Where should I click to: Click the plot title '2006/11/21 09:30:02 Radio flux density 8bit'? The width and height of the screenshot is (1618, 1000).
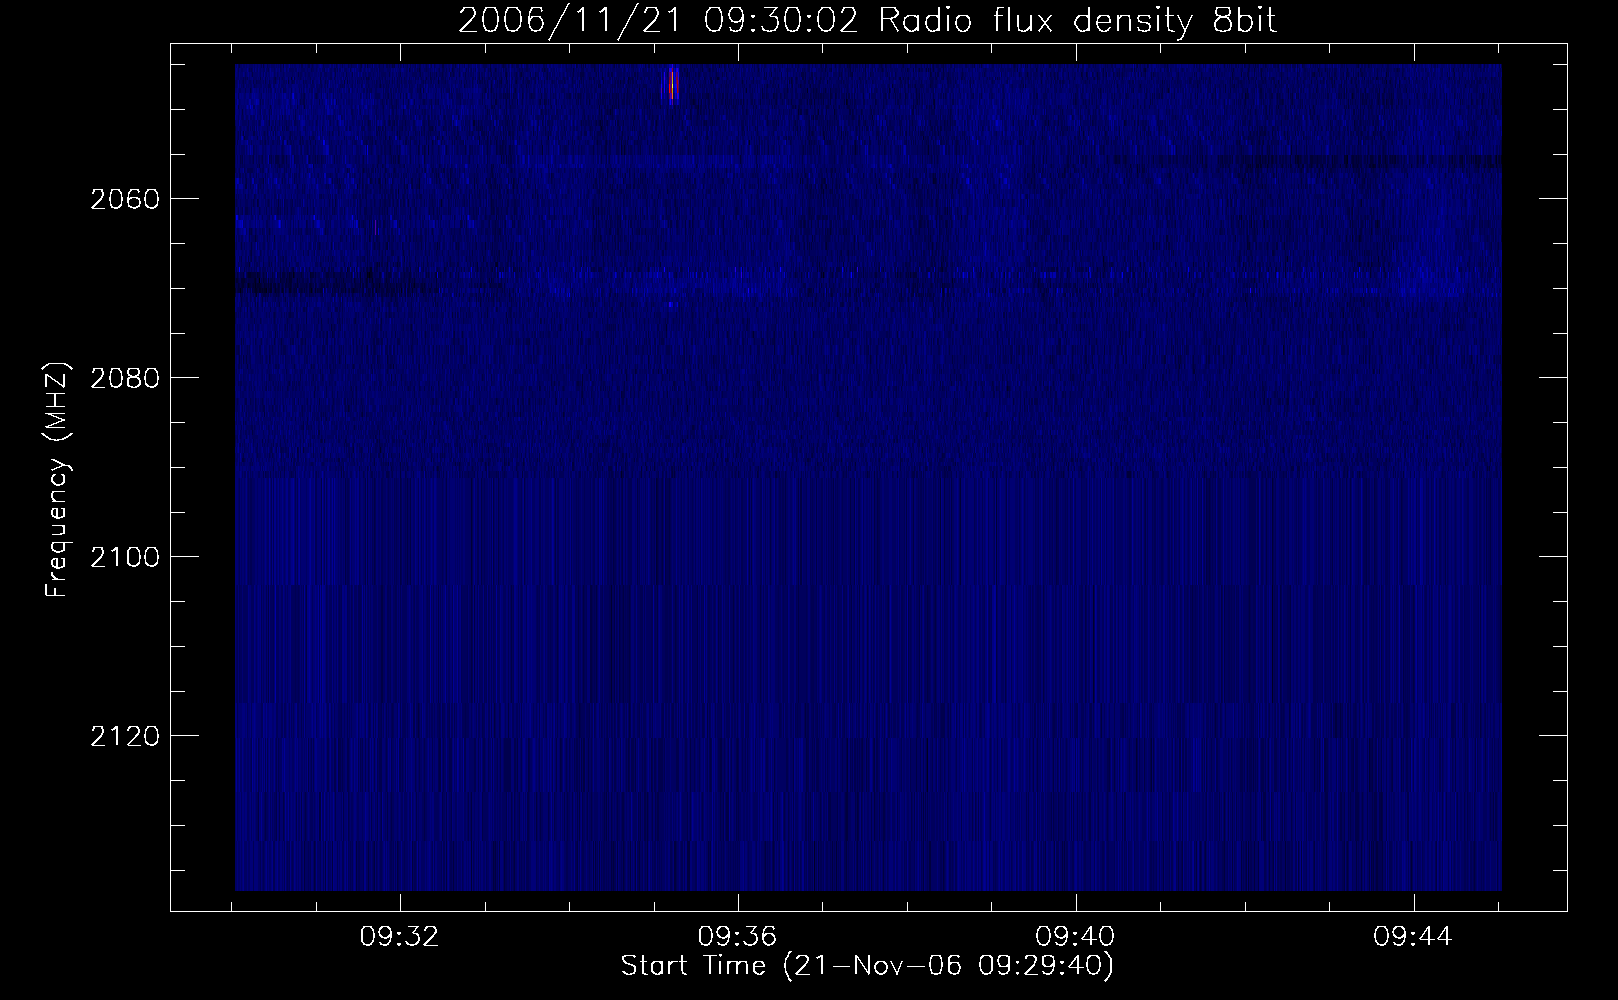coord(867,21)
